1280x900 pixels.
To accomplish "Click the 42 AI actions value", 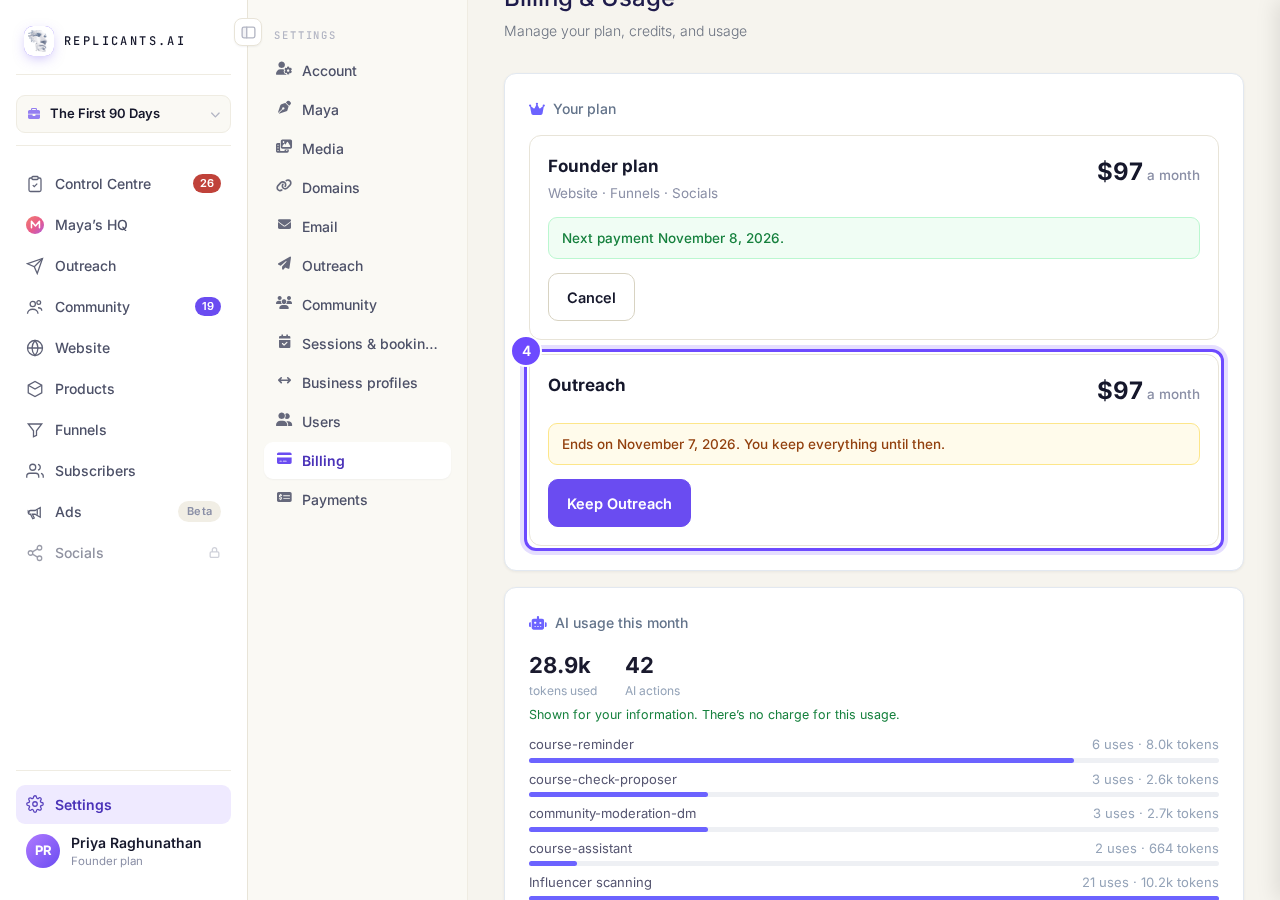I will point(639,665).
